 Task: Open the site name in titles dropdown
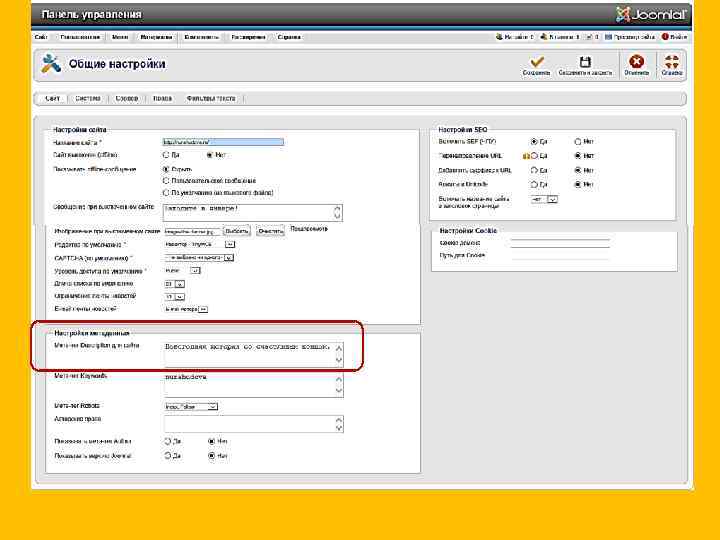click(544, 200)
